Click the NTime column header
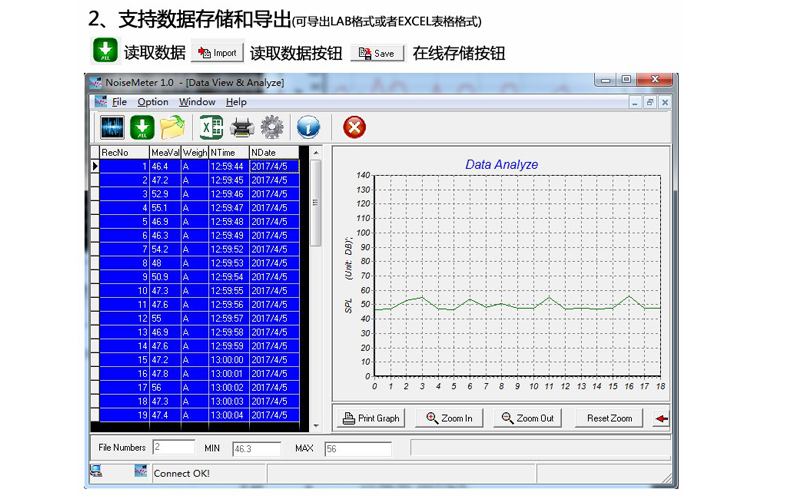Image resolution: width=790 pixels, height=498 pixels. [x=229, y=152]
